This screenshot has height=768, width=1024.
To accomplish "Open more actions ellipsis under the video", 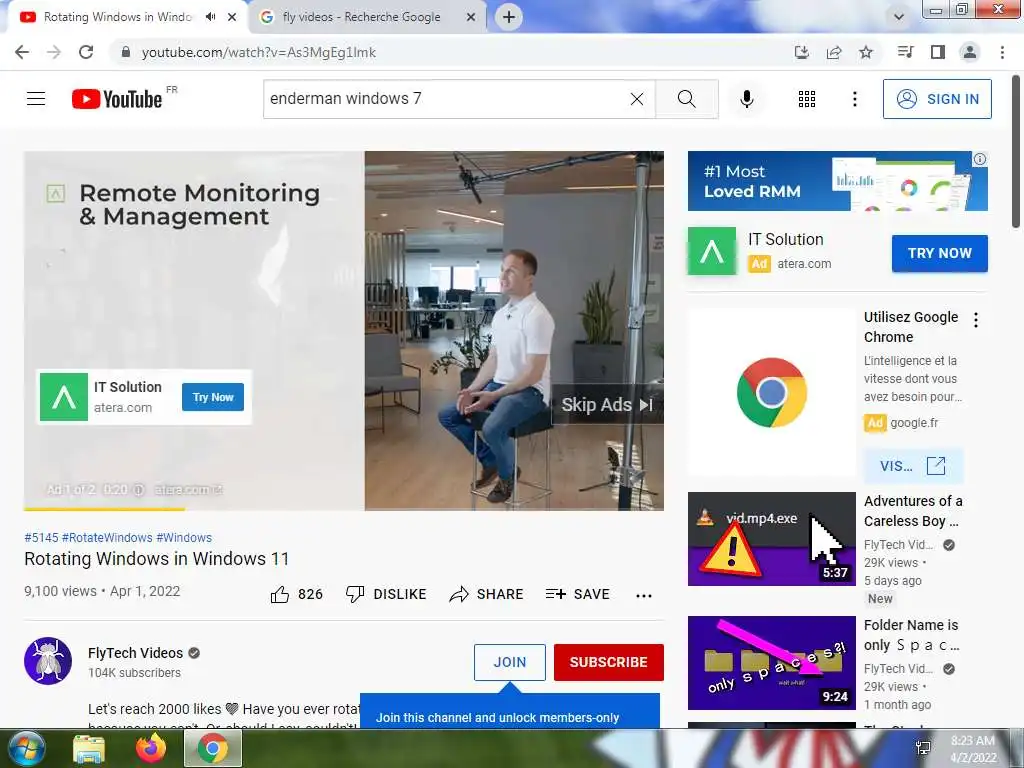I will pos(644,595).
